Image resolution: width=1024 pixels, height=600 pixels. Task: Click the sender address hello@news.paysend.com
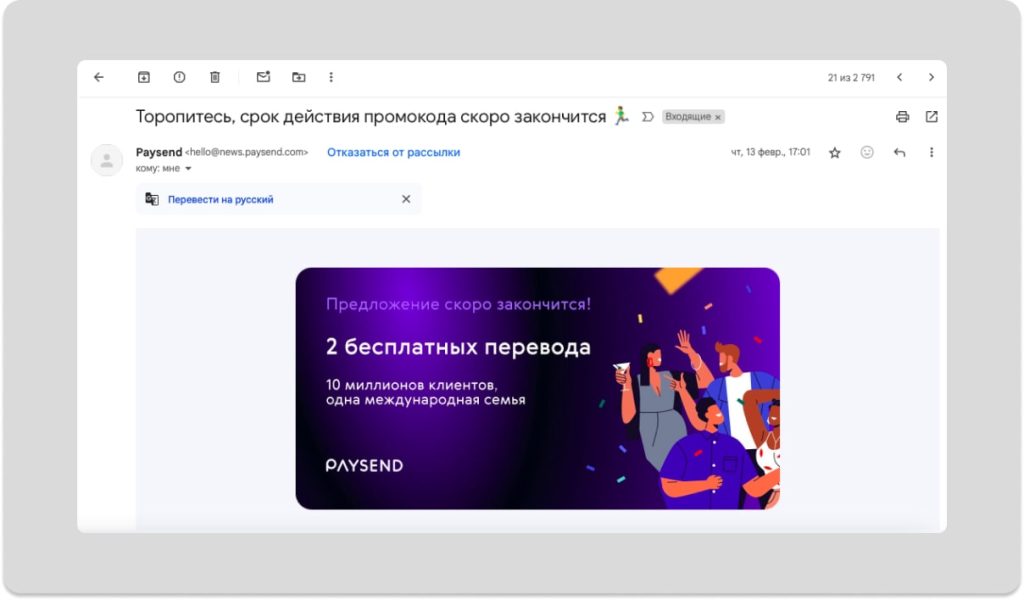click(x=246, y=152)
